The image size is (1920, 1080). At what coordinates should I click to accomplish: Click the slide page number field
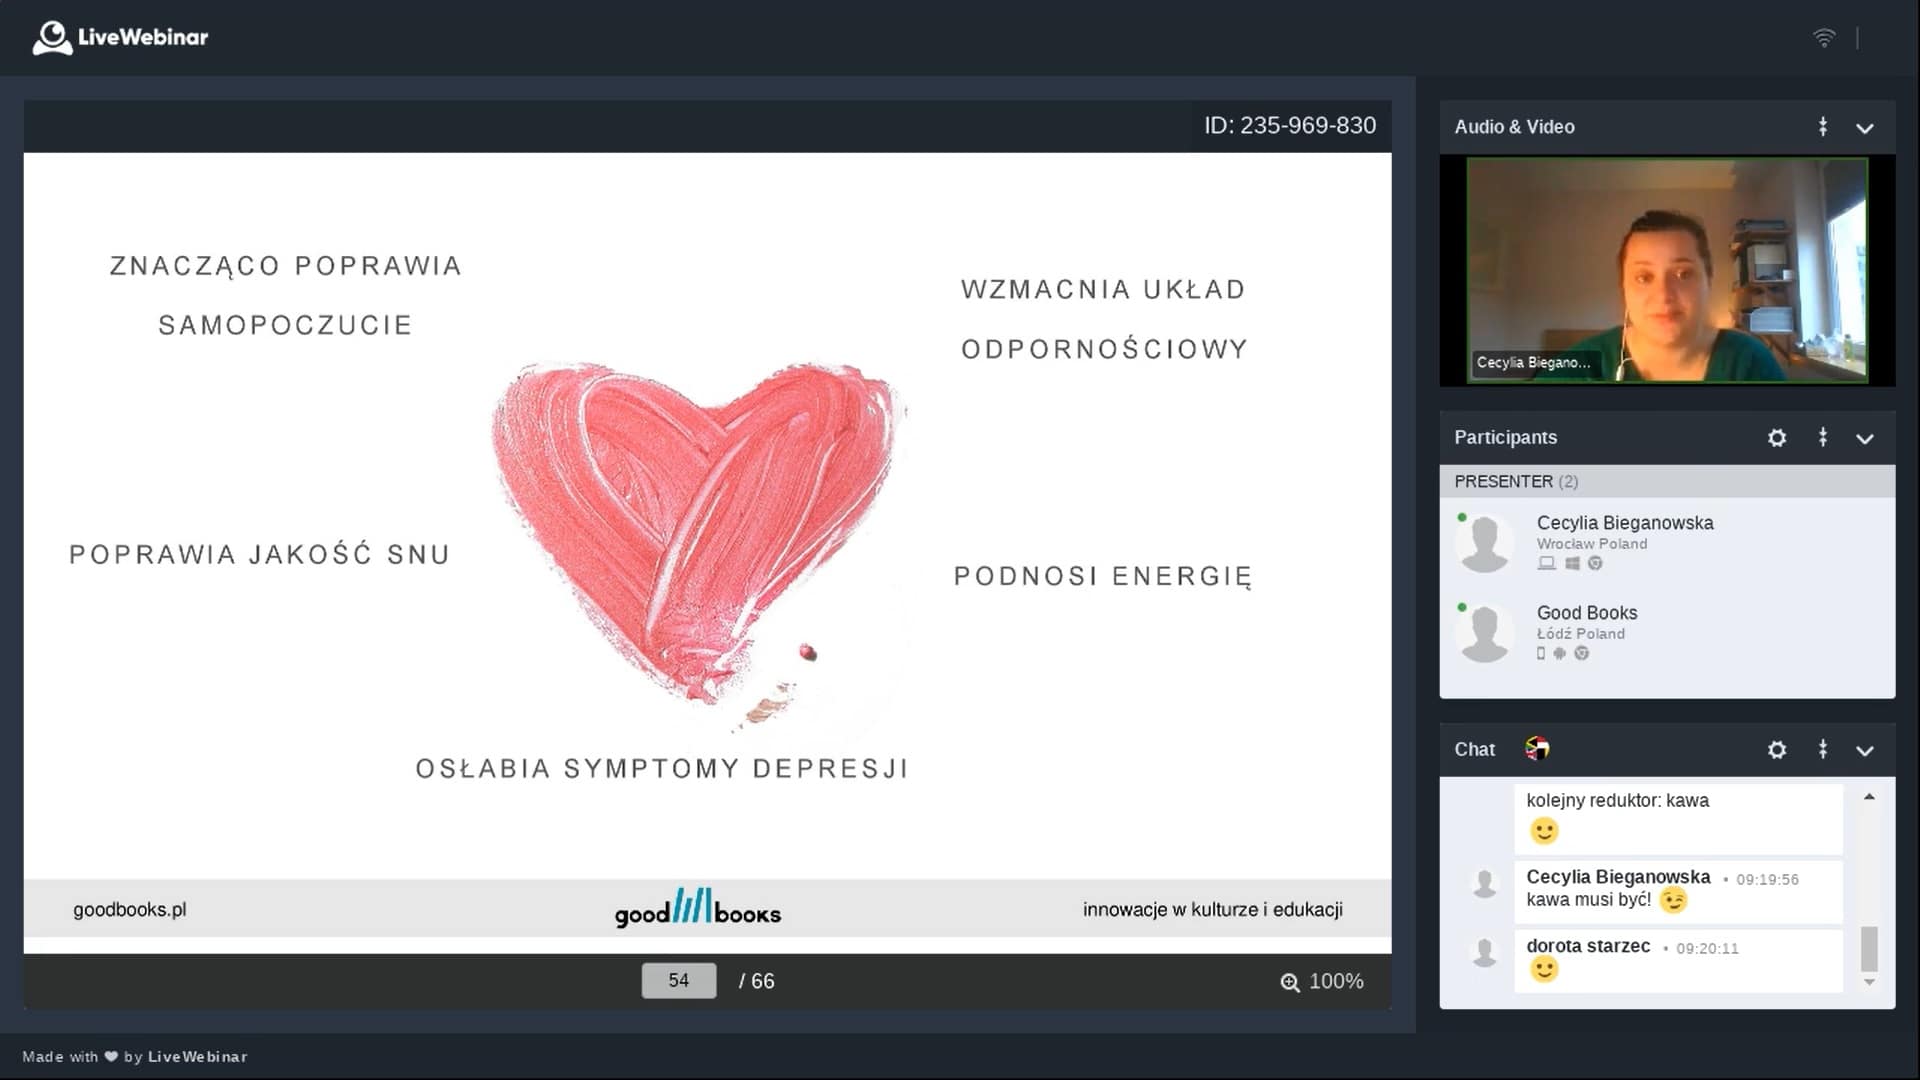click(679, 981)
